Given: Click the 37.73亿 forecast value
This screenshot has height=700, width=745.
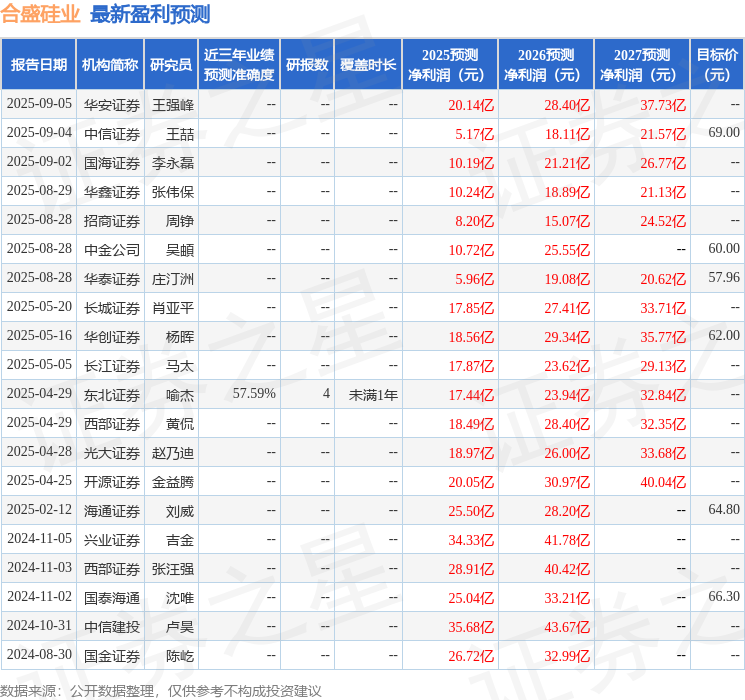Looking at the screenshot, I should point(663,105).
